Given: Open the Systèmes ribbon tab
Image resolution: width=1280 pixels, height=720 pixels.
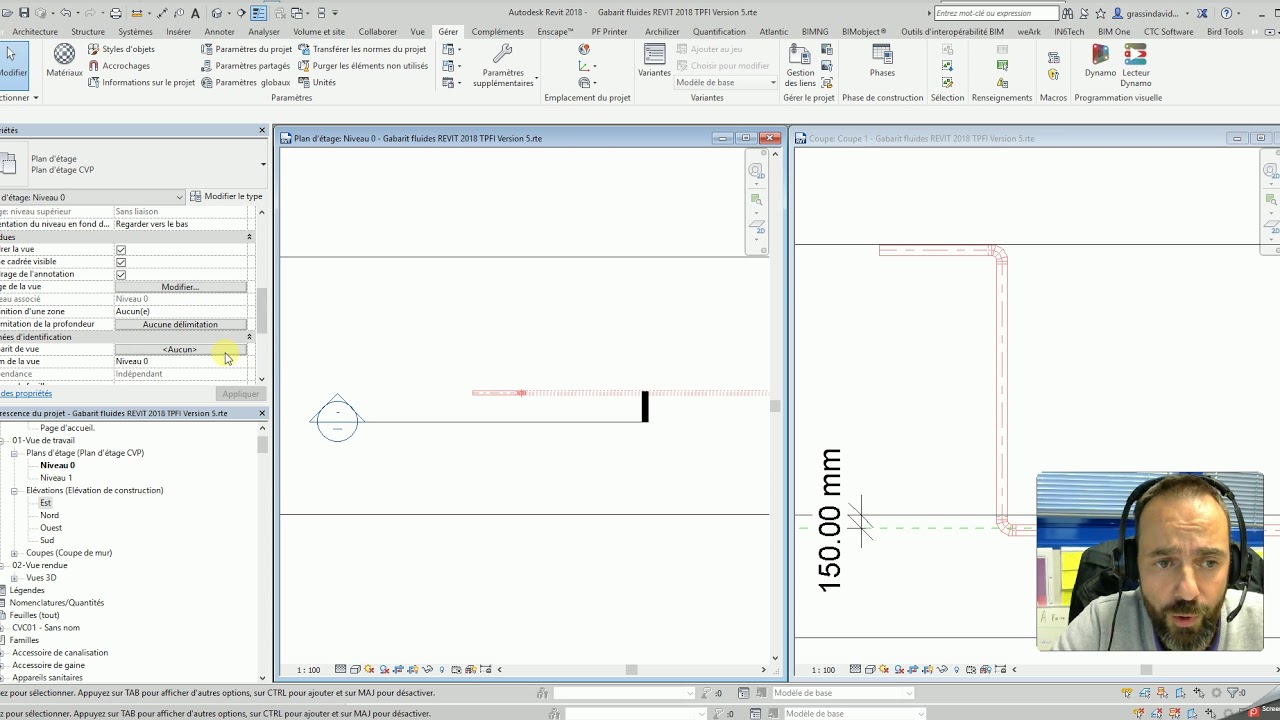Looking at the screenshot, I should [x=136, y=32].
